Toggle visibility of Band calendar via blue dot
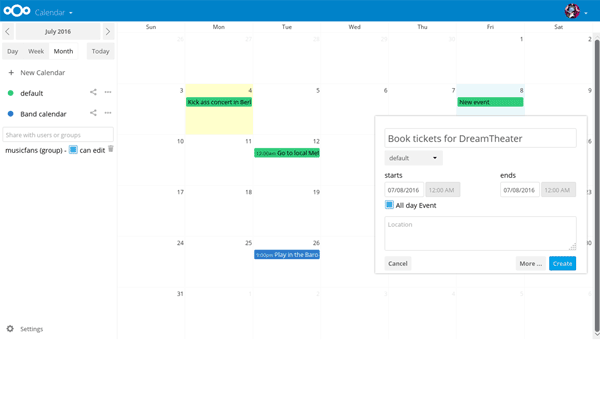 (x=11, y=114)
